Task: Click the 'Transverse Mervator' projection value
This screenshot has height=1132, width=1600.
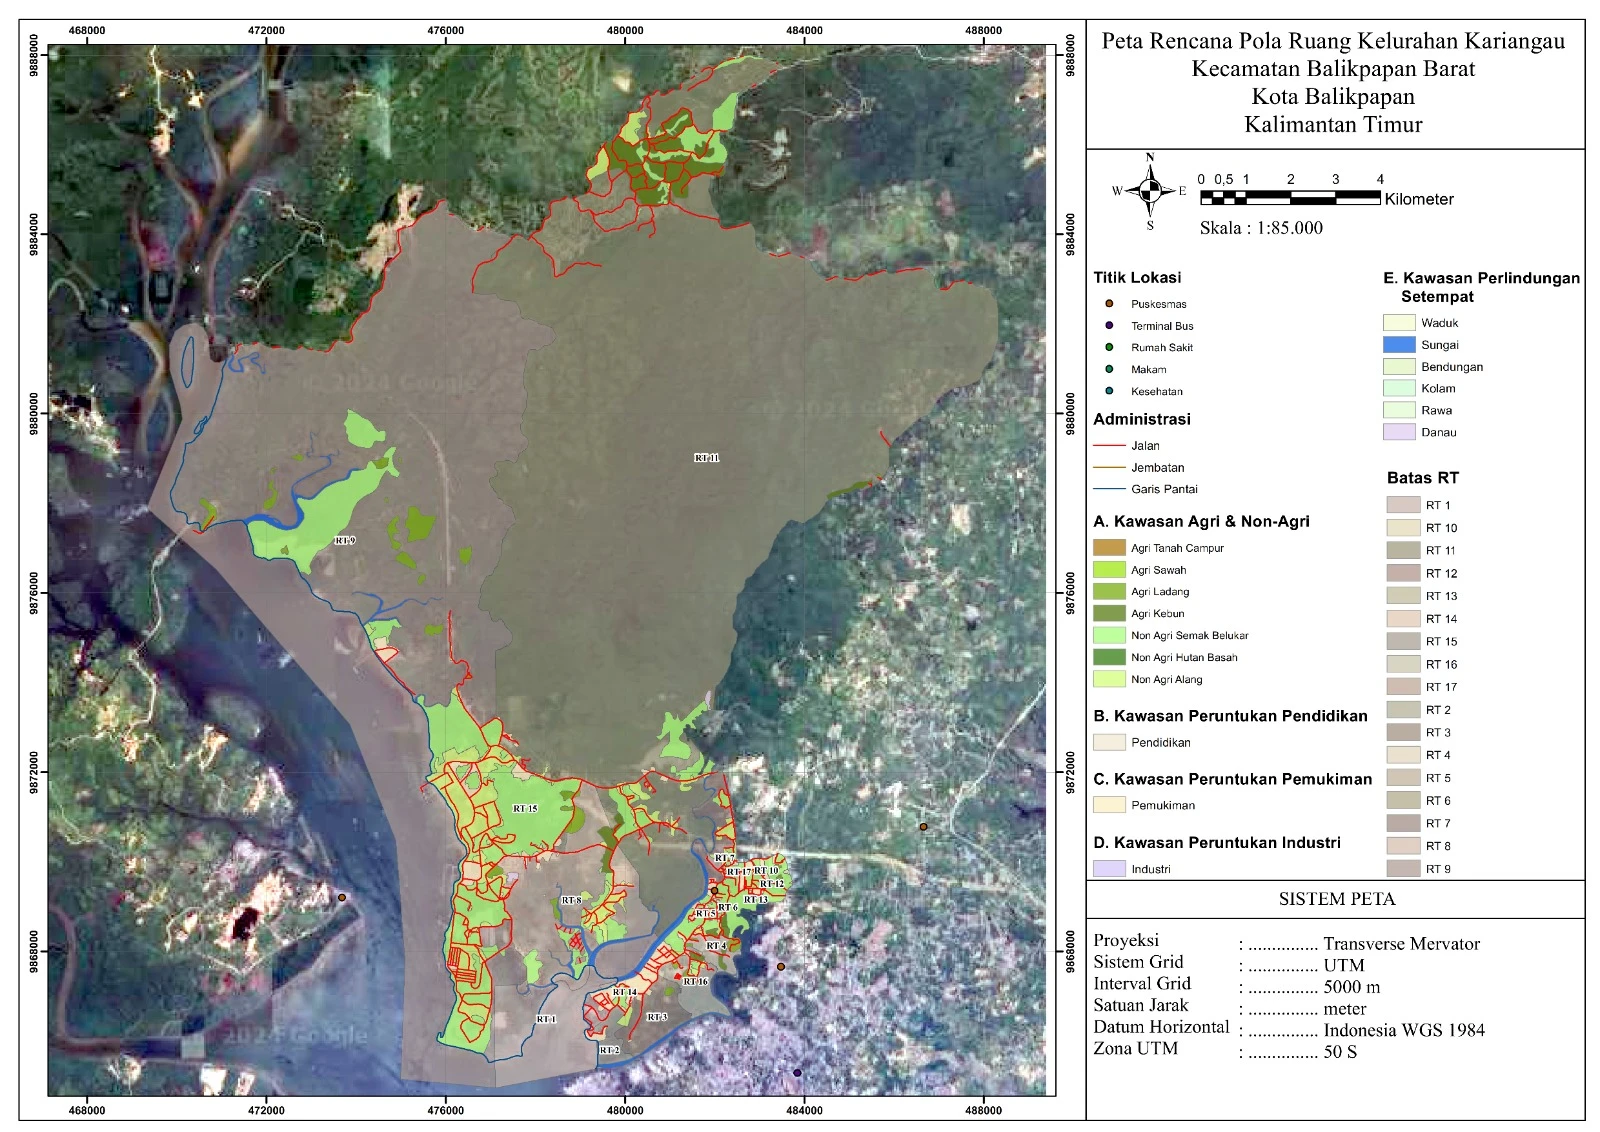Action: click(1401, 944)
